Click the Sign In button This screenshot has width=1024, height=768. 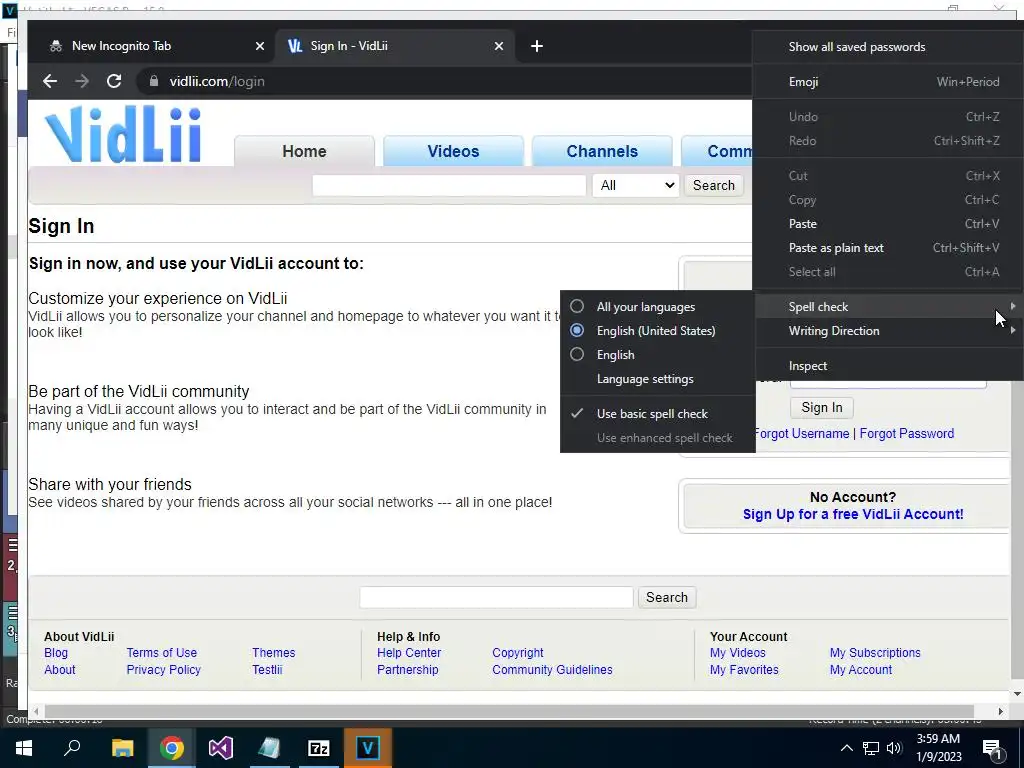tap(822, 408)
